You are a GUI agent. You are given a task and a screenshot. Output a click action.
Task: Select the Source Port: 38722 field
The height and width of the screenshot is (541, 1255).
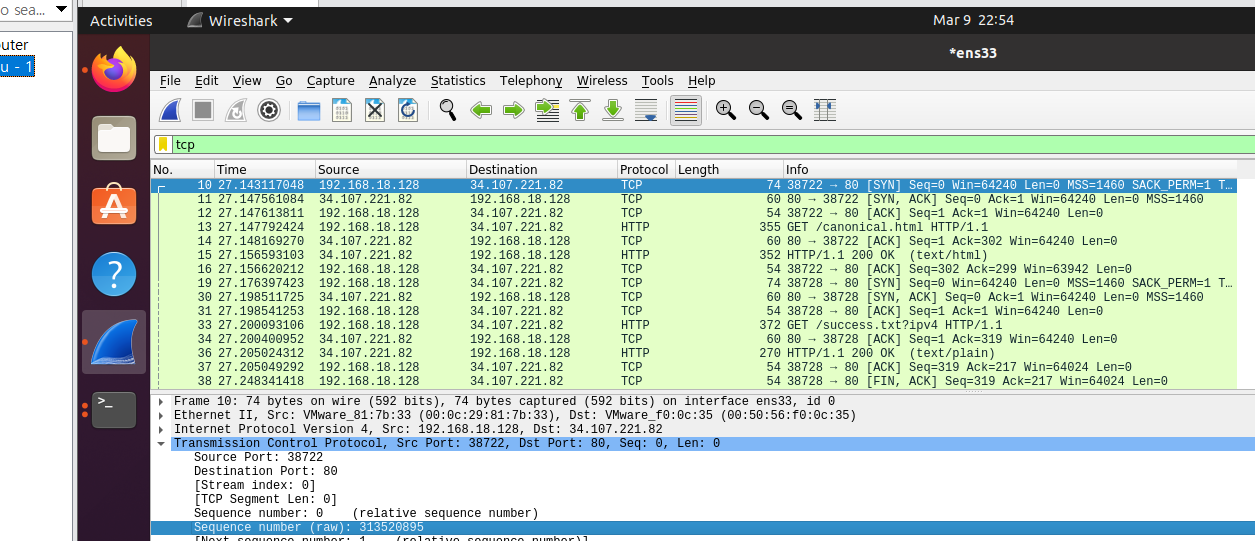point(258,457)
